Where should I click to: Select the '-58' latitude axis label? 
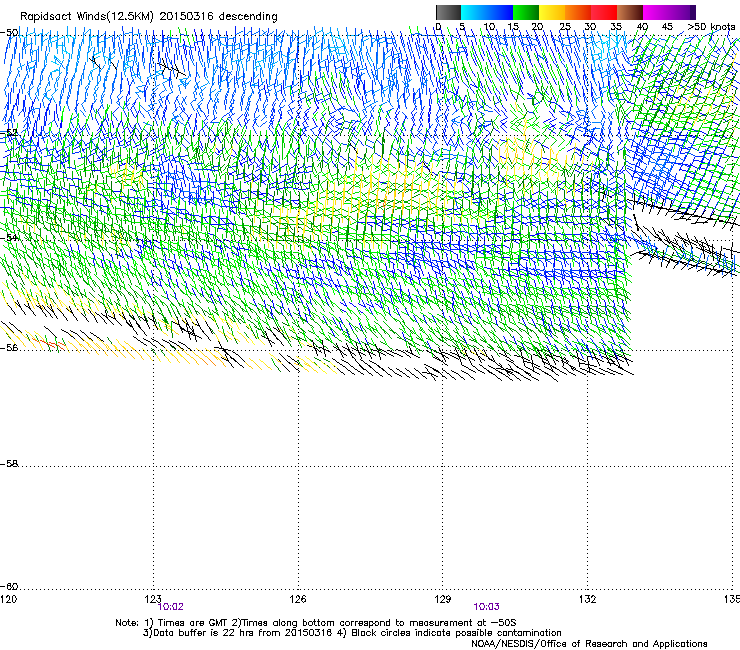coord(9,464)
